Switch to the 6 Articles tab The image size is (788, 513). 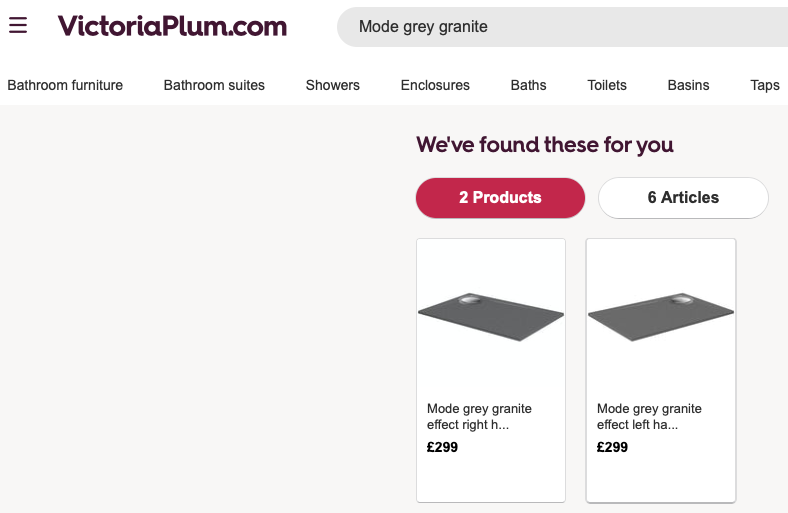point(683,198)
